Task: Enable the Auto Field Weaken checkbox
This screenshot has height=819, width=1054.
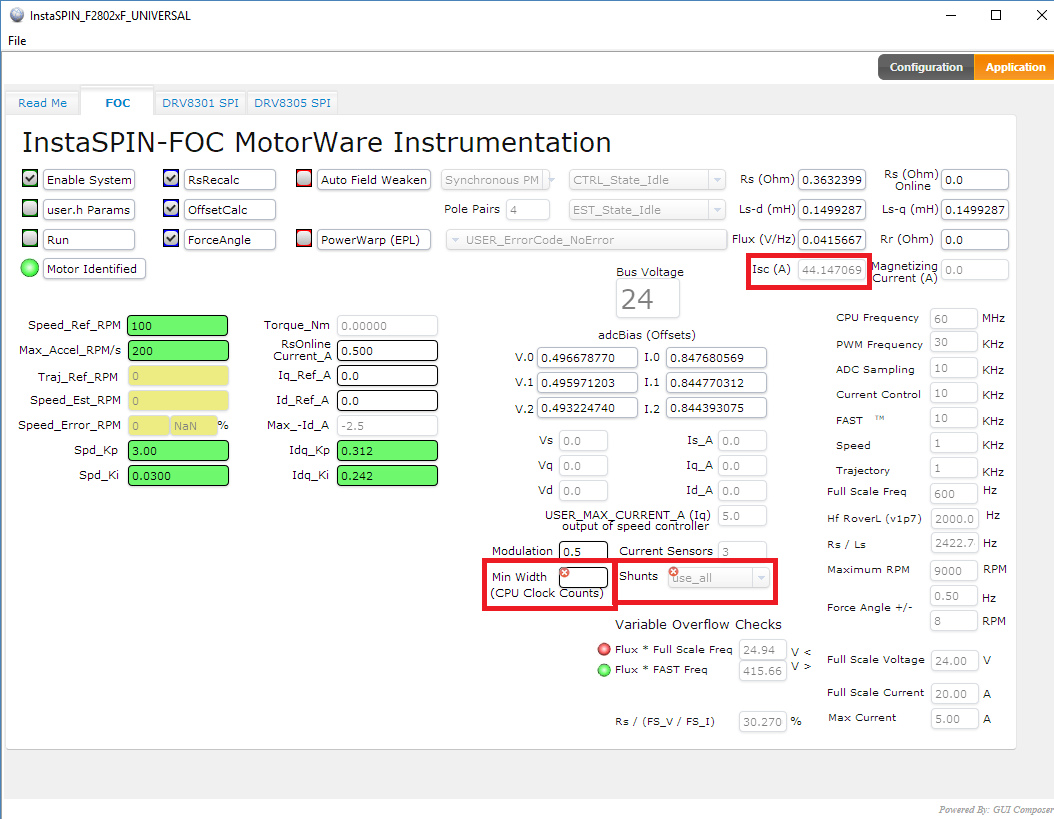Action: click(x=304, y=178)
